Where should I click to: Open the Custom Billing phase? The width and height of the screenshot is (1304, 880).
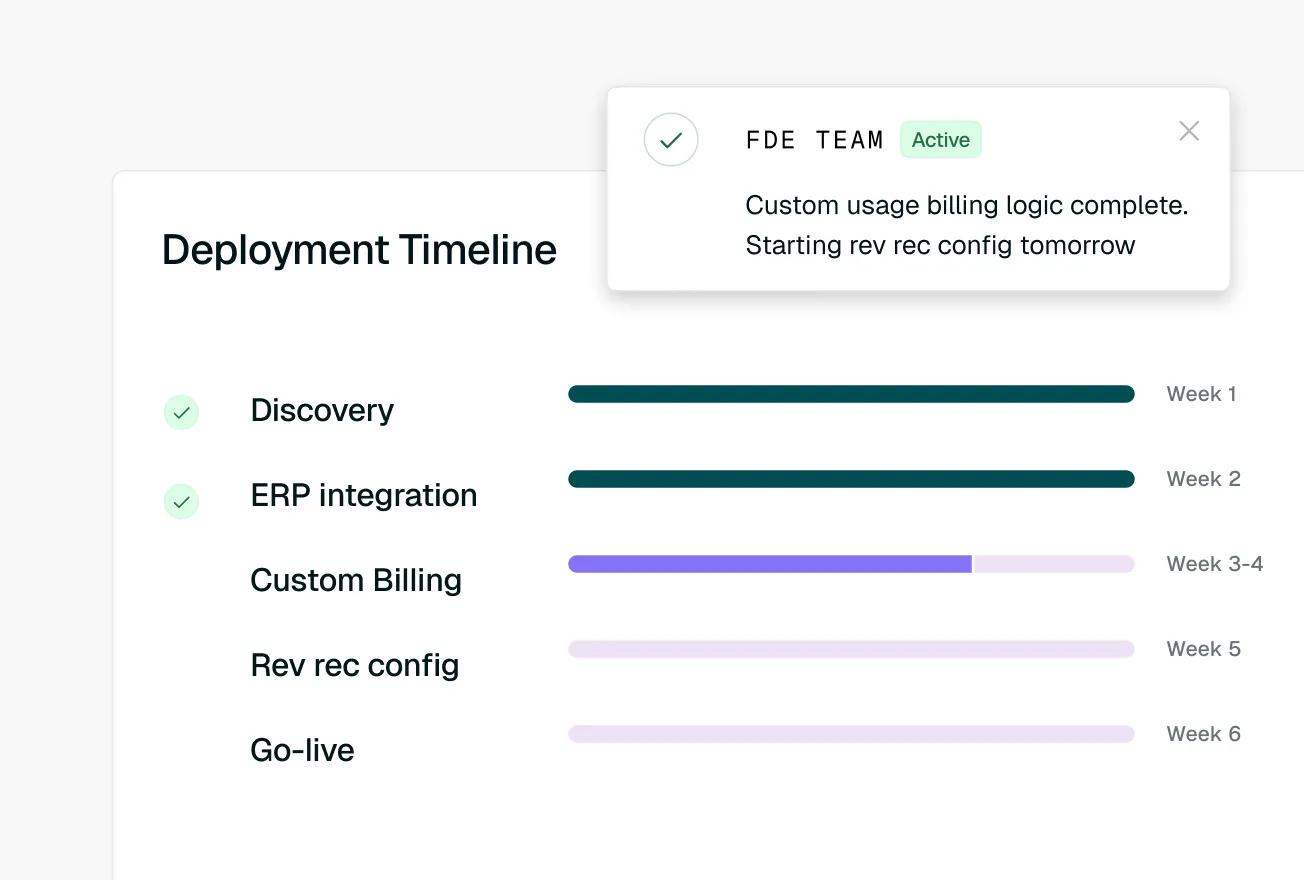click(x=356, y=580)
